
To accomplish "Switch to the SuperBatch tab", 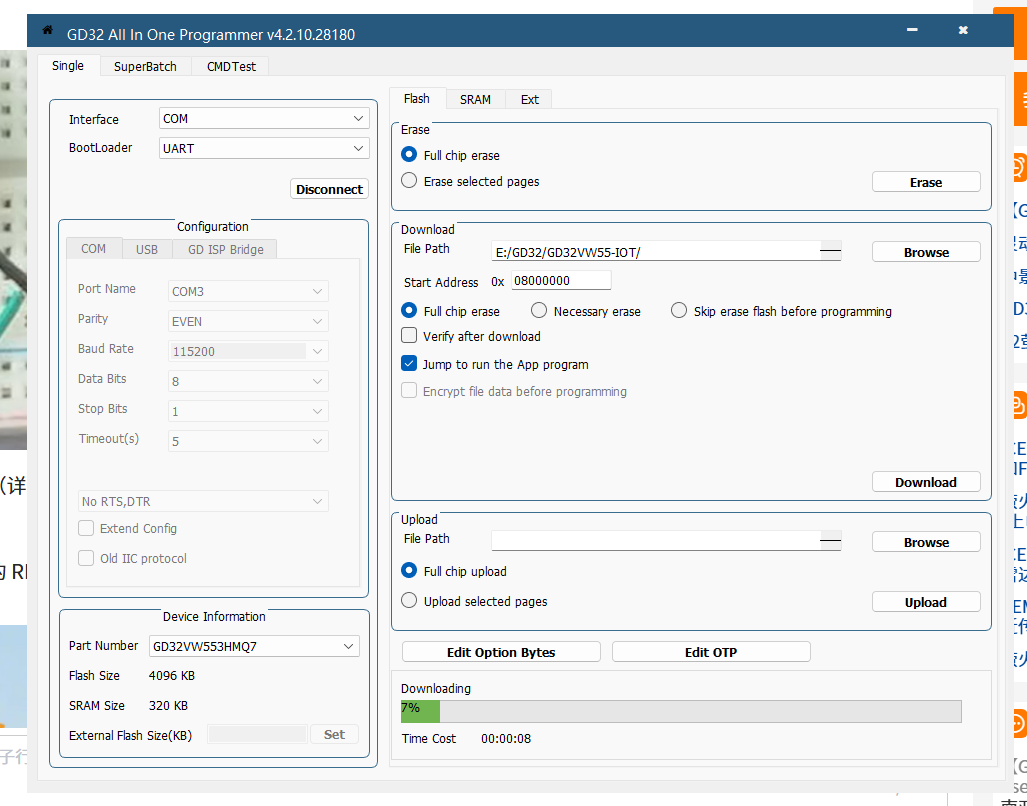I will (145, 66).
